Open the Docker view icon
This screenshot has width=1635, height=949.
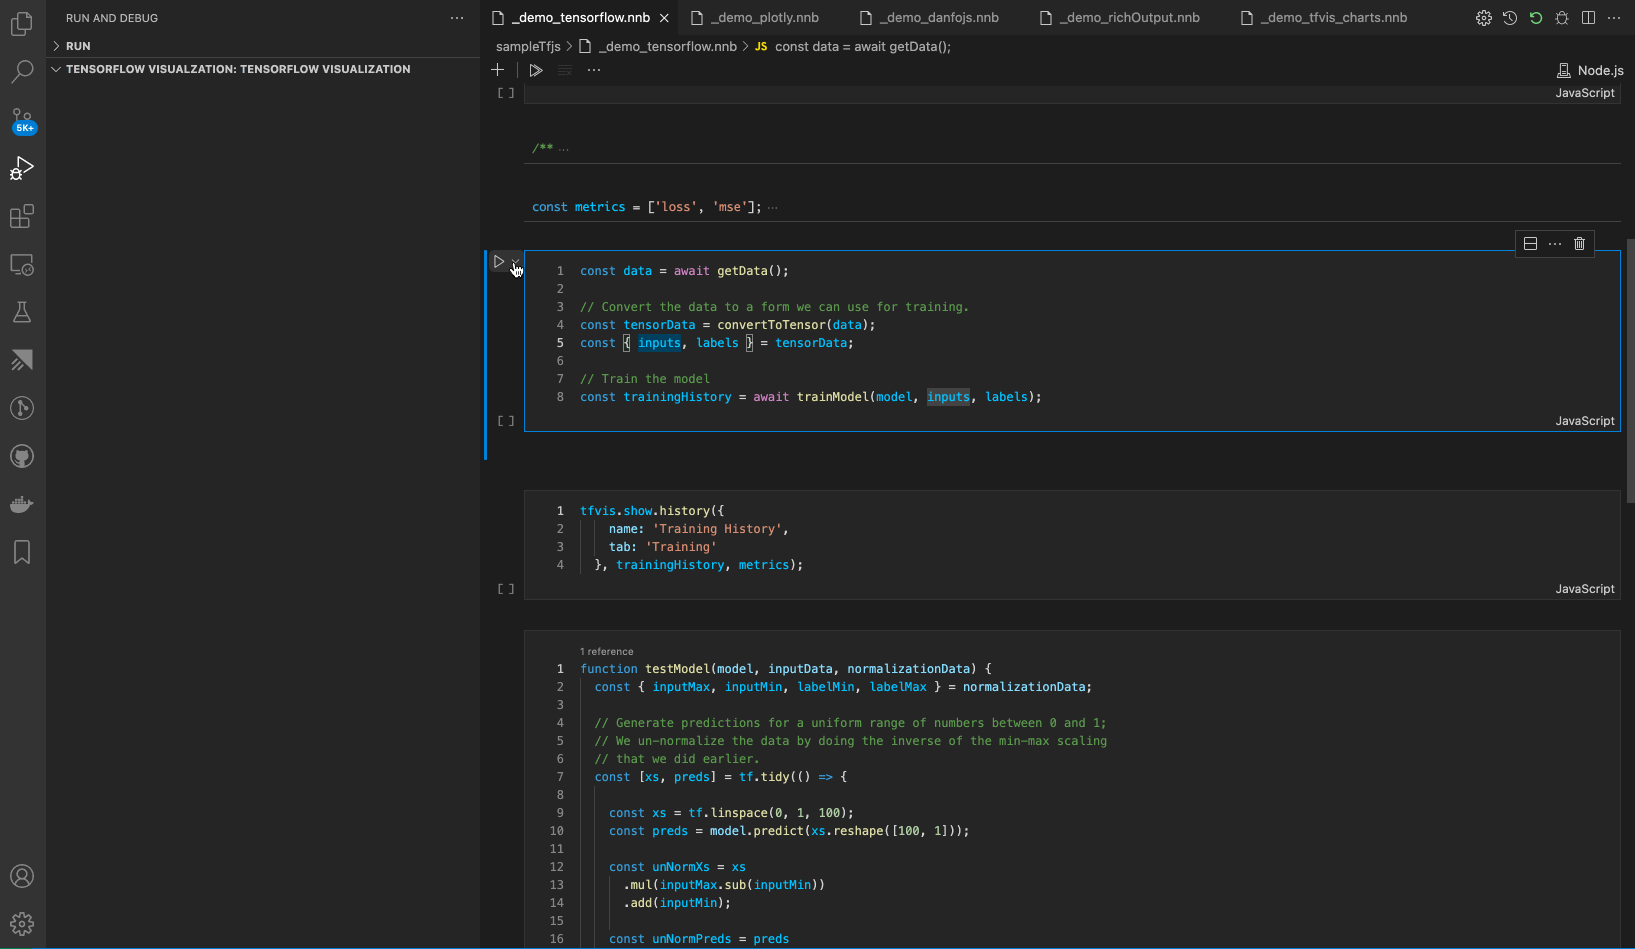22,504
